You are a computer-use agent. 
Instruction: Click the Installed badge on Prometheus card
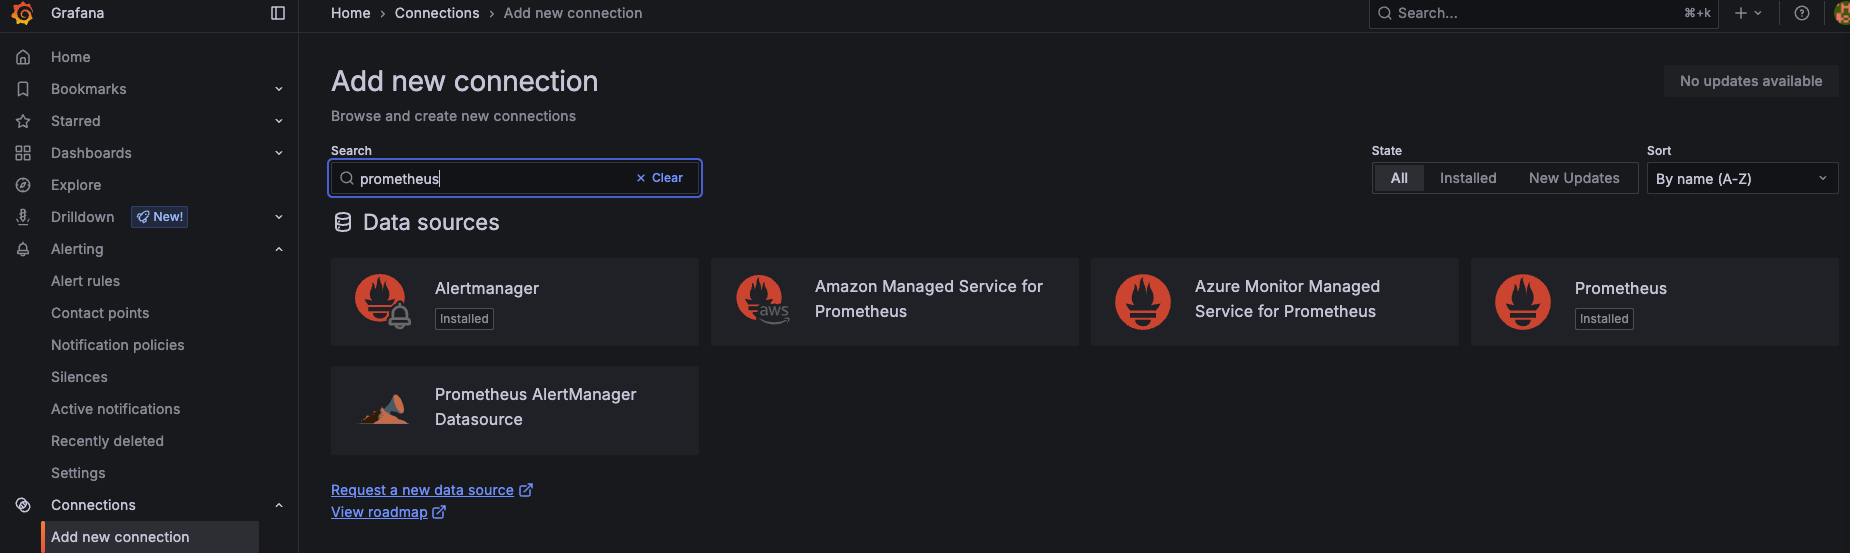point(1604,319)
